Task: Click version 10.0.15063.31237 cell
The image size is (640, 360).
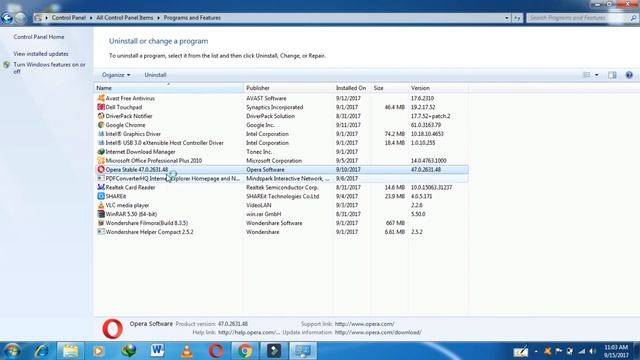Action: (x=431, y=187)
